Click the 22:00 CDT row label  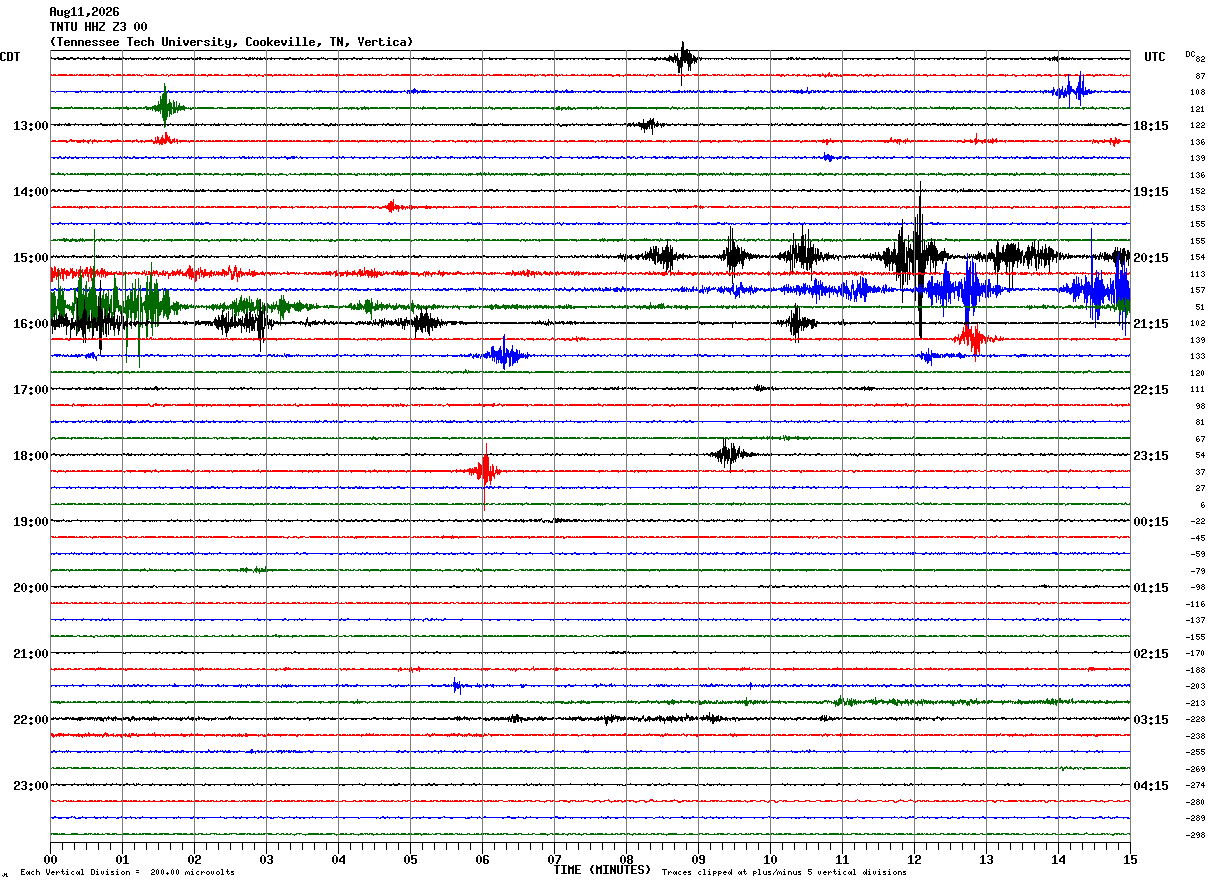[x=30, y=720]
